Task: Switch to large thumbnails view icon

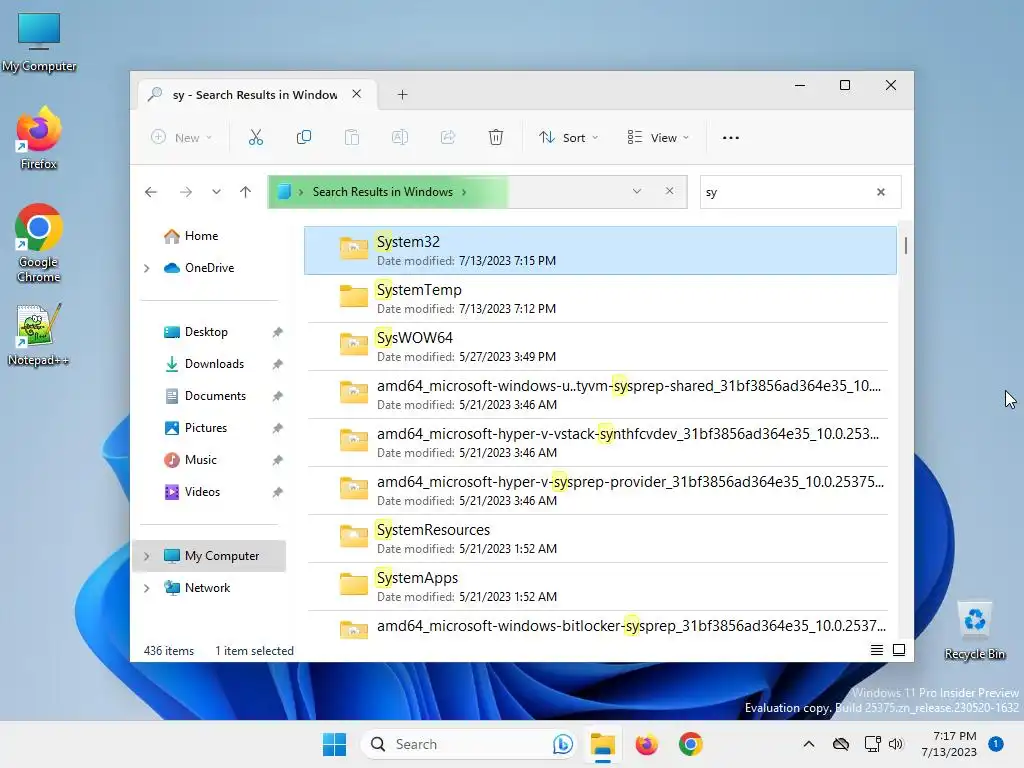Action: point(899,650)
